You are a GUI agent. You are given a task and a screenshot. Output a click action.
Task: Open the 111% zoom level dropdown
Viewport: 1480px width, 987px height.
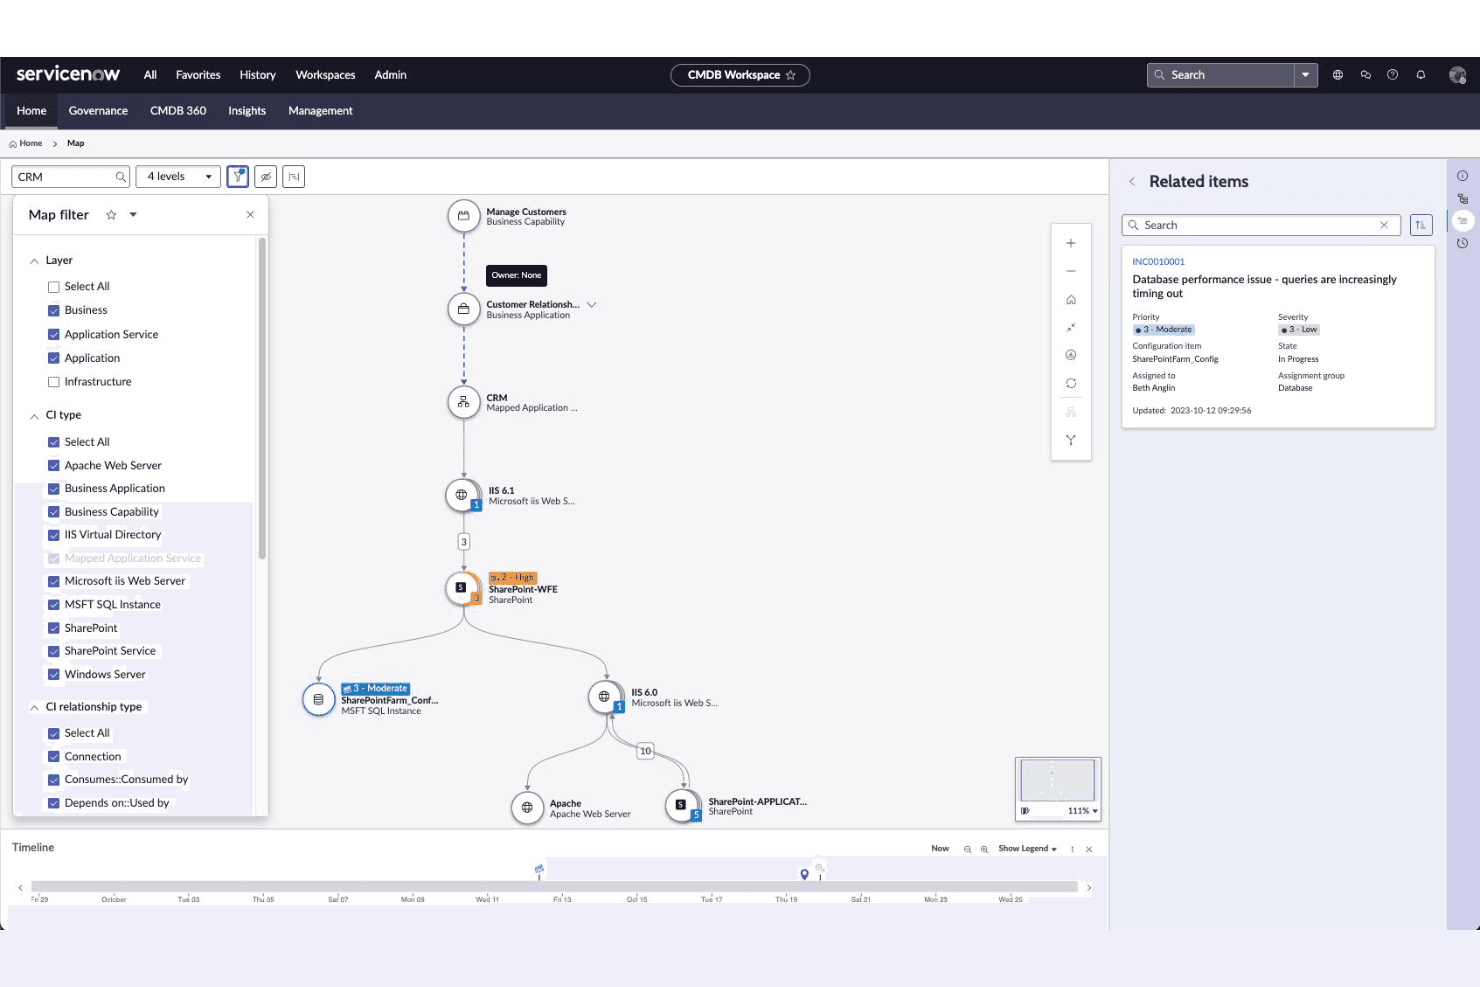1083,811
